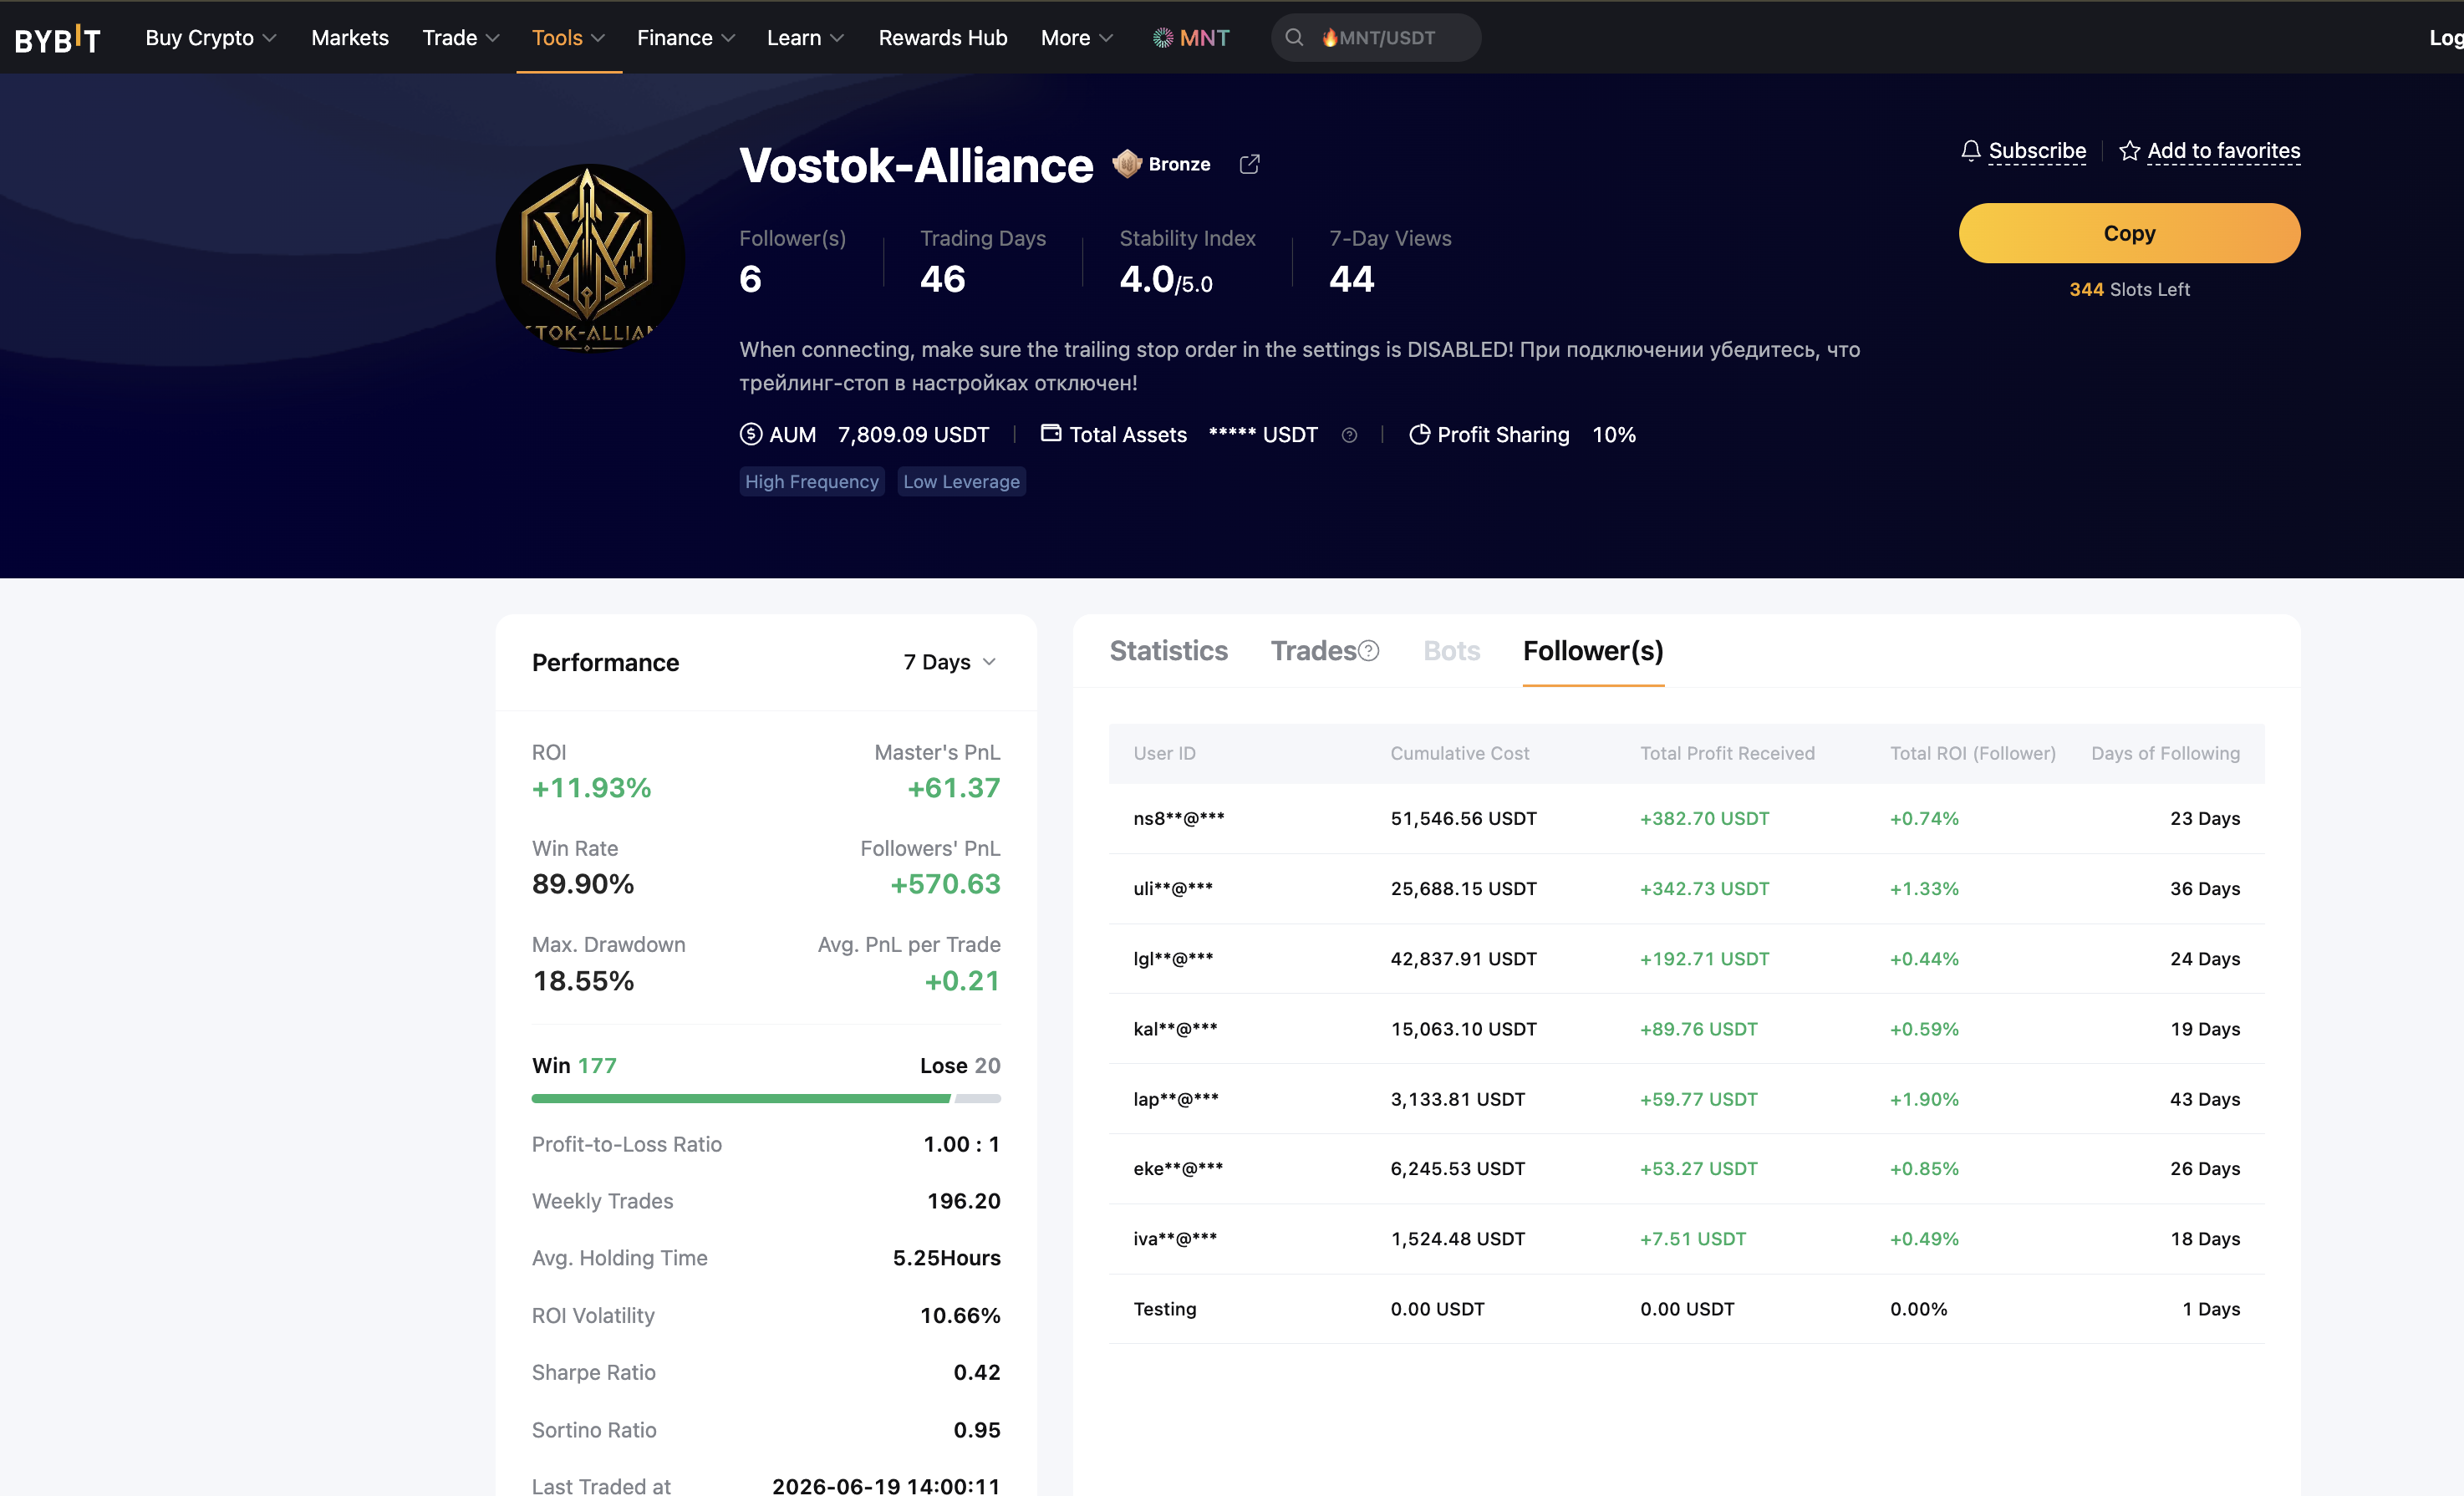This screenshot has height=1496, width=2464.
Task: Click the +1.90% follower ROI value
Action: (1924, 1098)
